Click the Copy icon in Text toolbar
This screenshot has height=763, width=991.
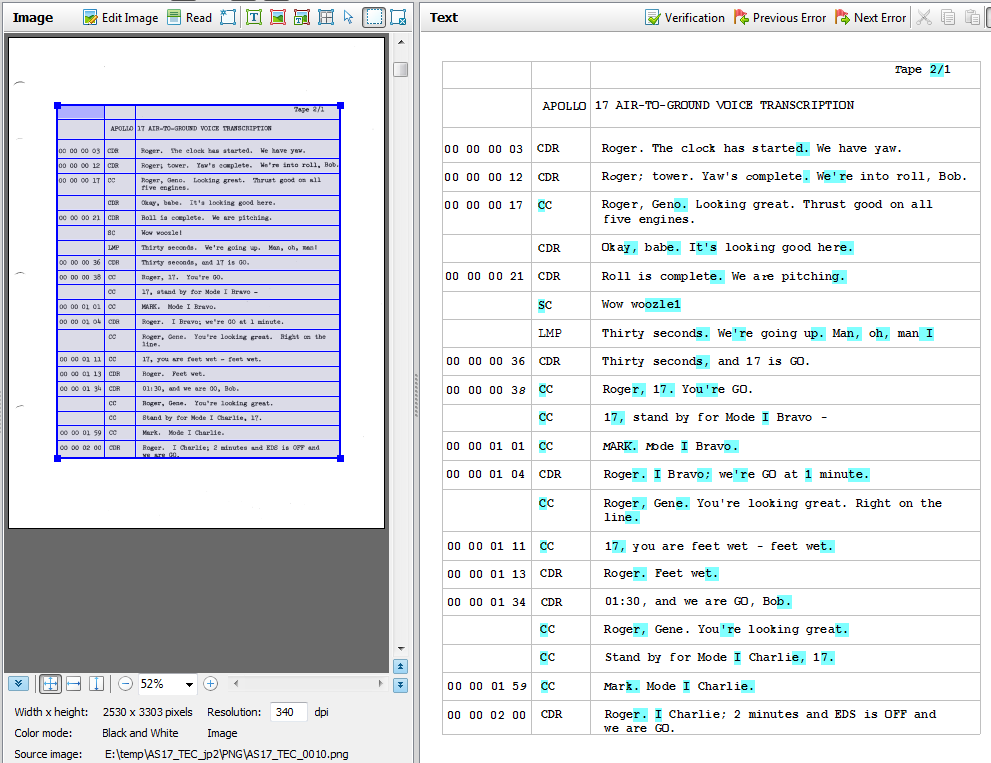coord(948,18)
